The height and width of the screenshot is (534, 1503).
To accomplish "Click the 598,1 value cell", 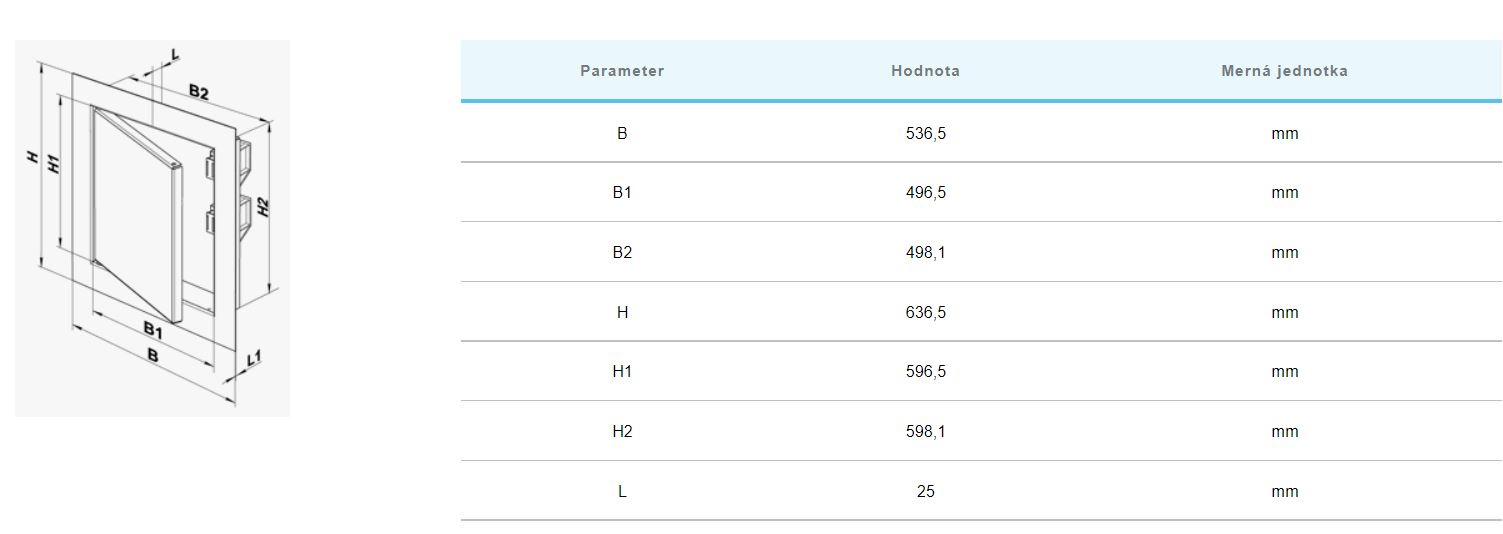I will [x=925, y=431].
